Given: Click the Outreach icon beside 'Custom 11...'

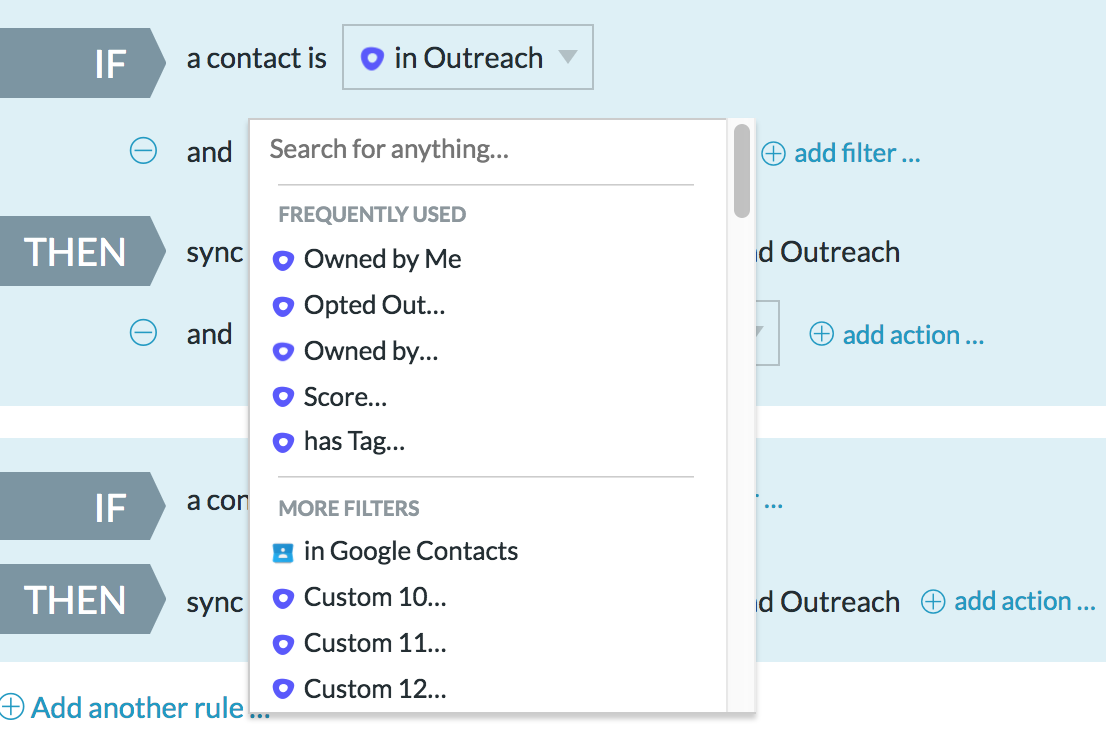Looking at the screenshot, I should click(x=283, y=644).
